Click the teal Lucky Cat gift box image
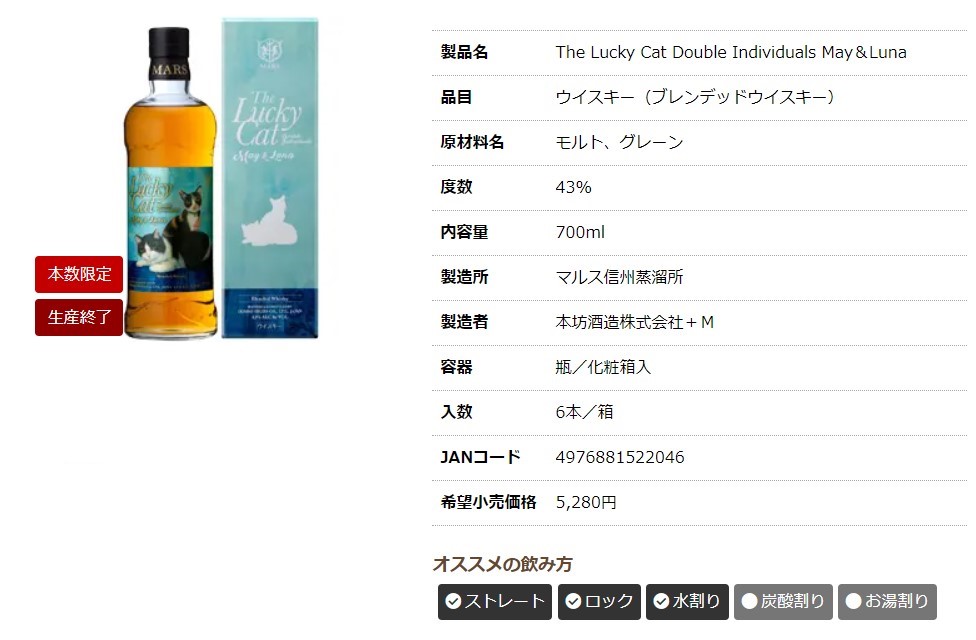Viewport: 976px width, 640px height. pos(270,179)
